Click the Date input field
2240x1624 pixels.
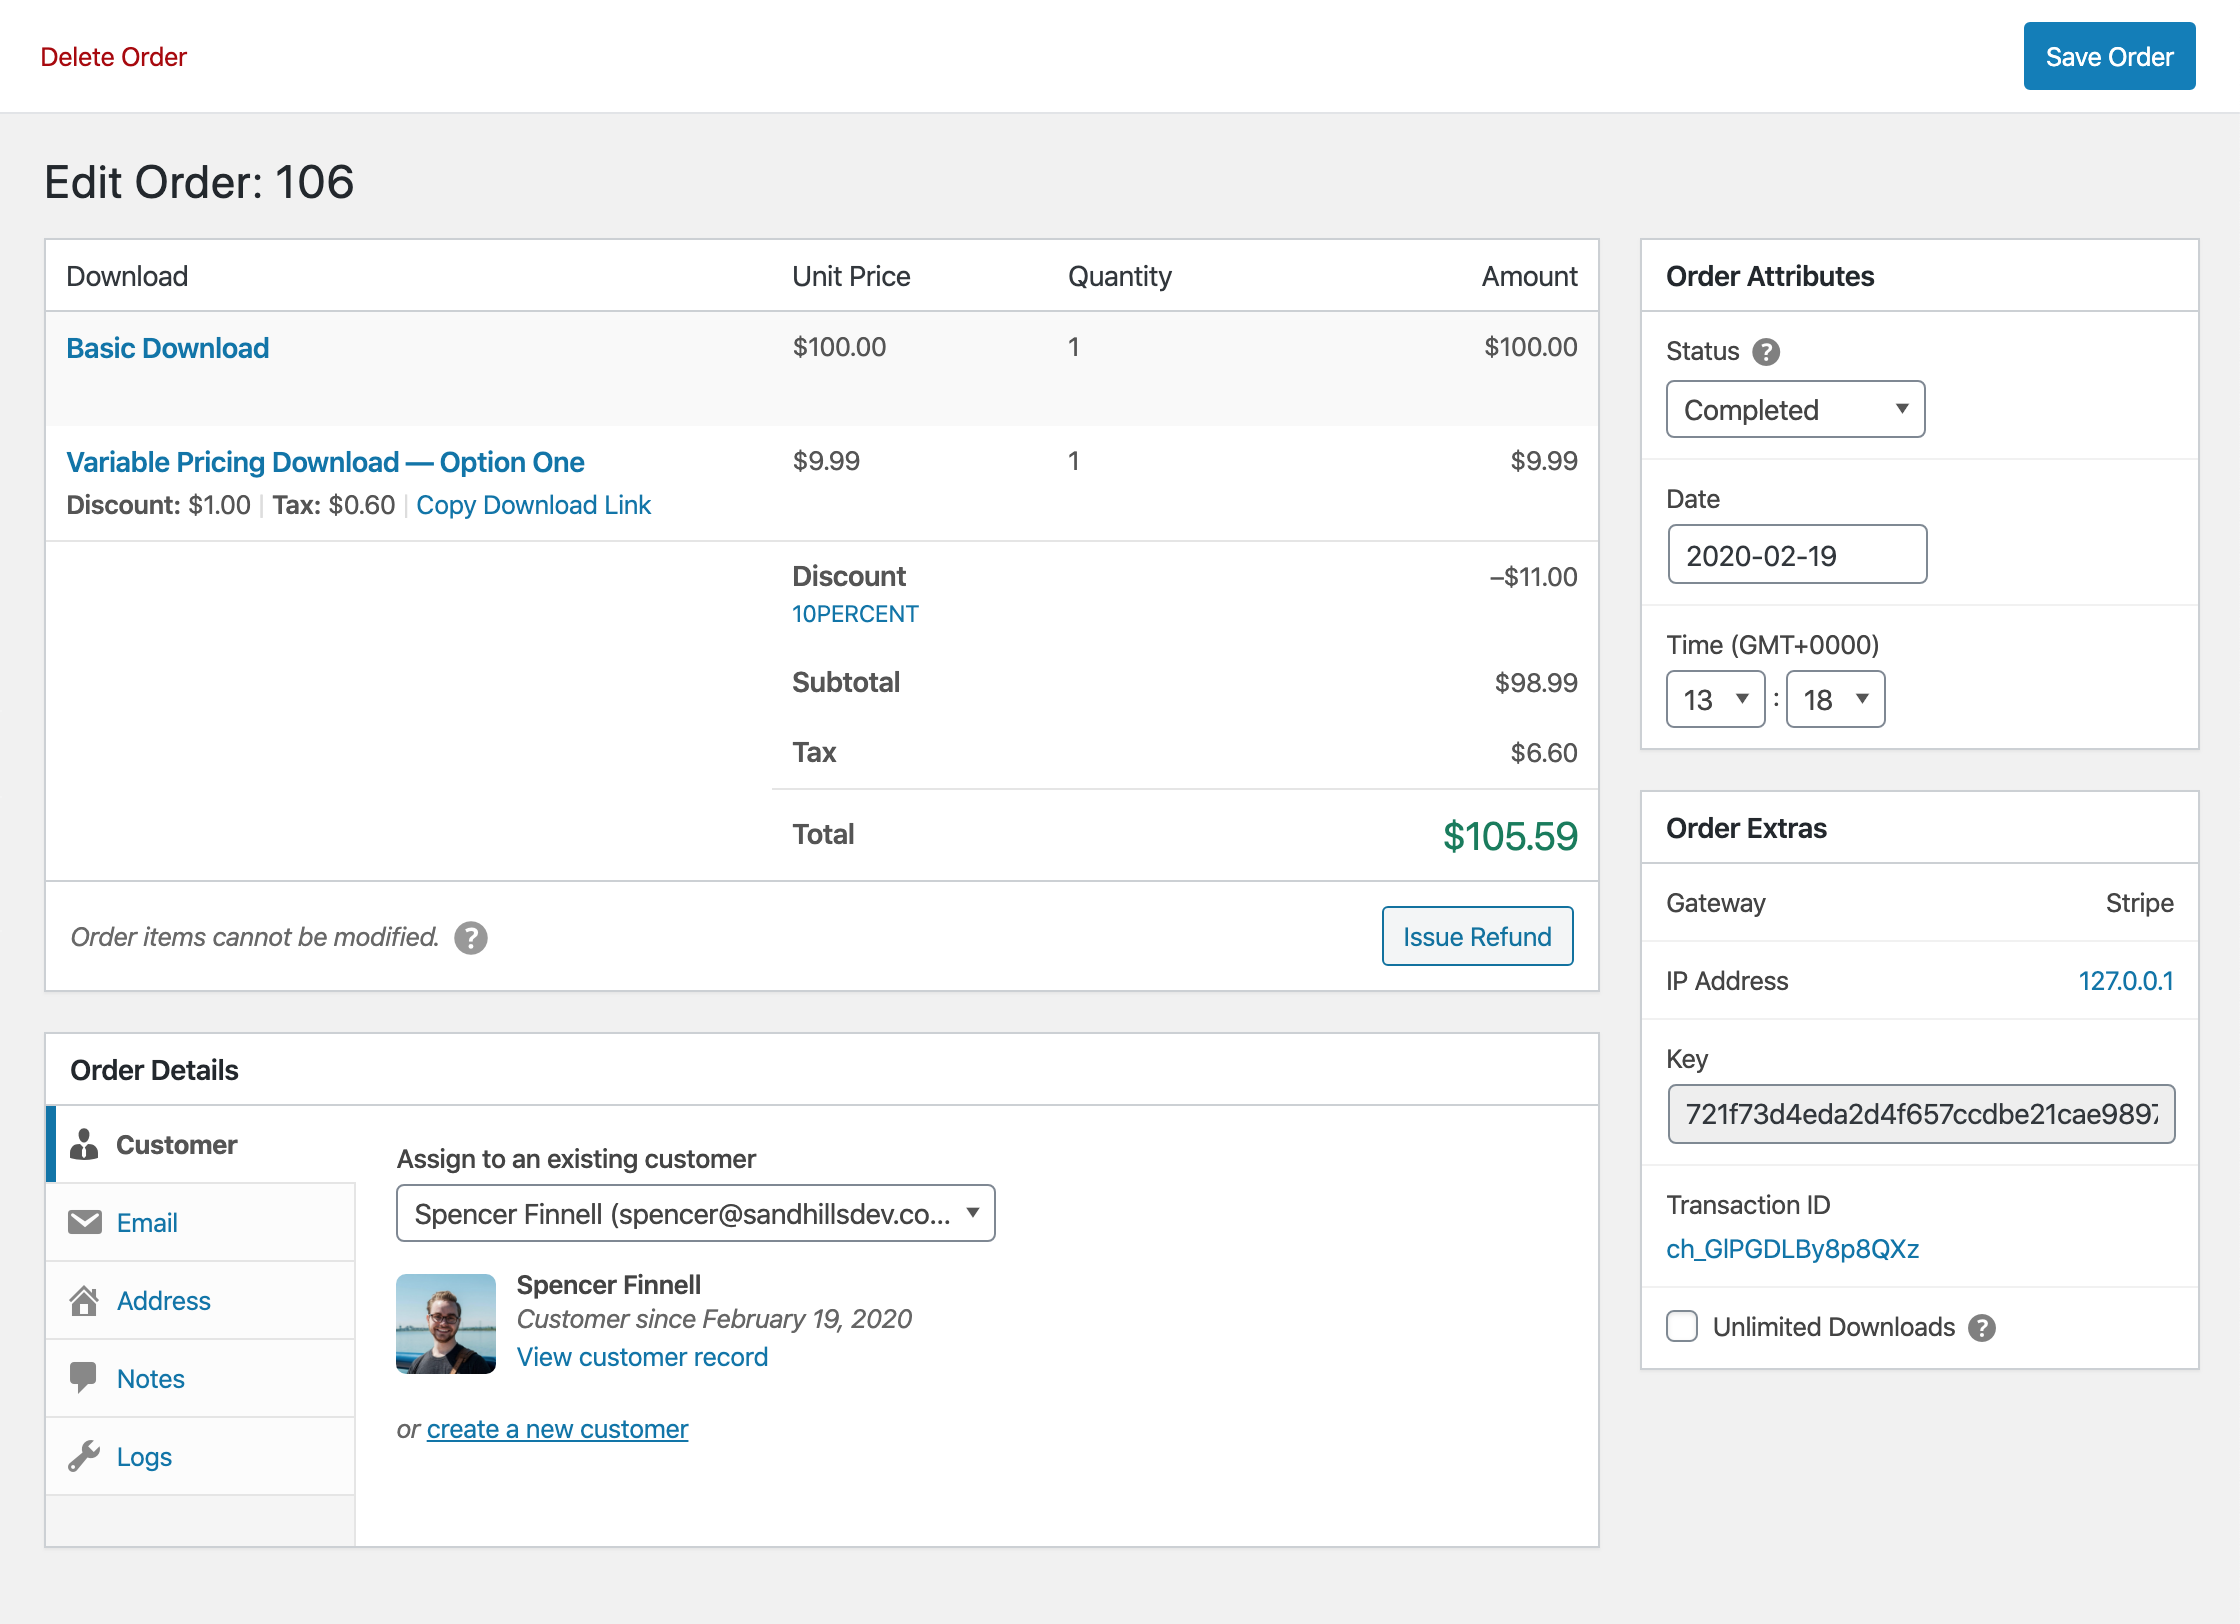tap(1797, 555)
